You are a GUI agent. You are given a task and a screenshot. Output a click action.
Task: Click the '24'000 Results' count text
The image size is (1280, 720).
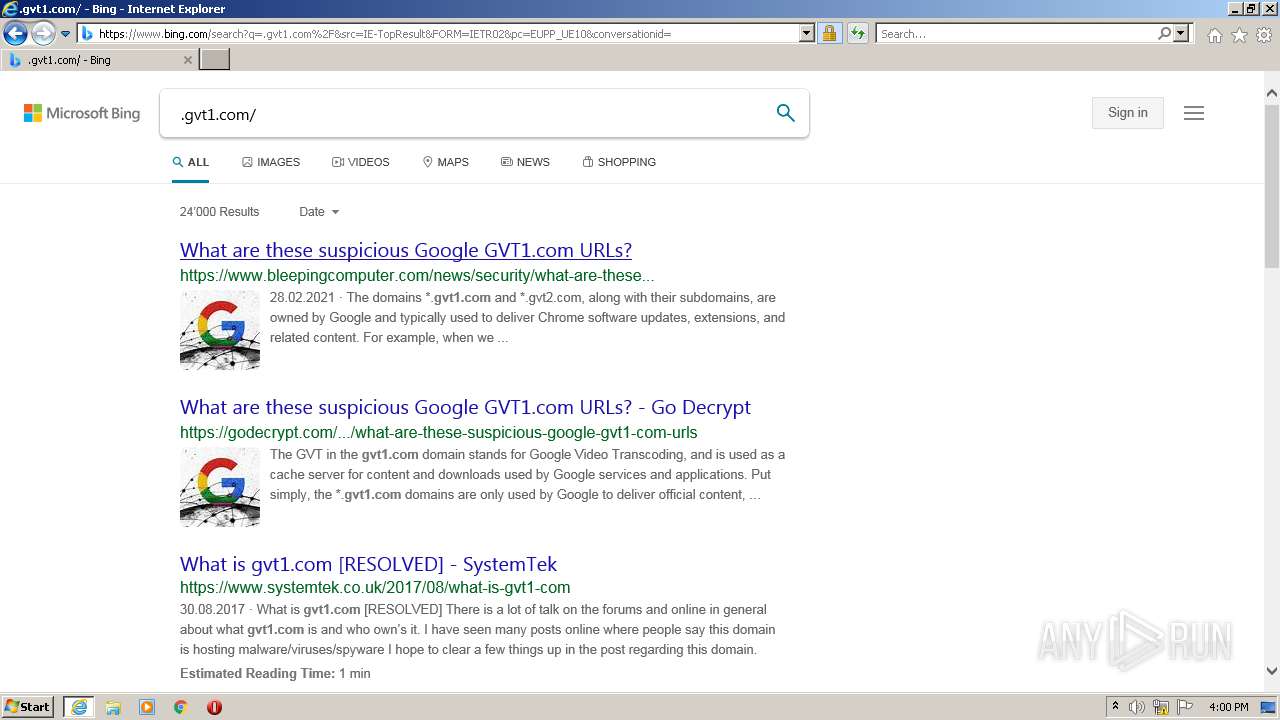click(x=219, y=212)
